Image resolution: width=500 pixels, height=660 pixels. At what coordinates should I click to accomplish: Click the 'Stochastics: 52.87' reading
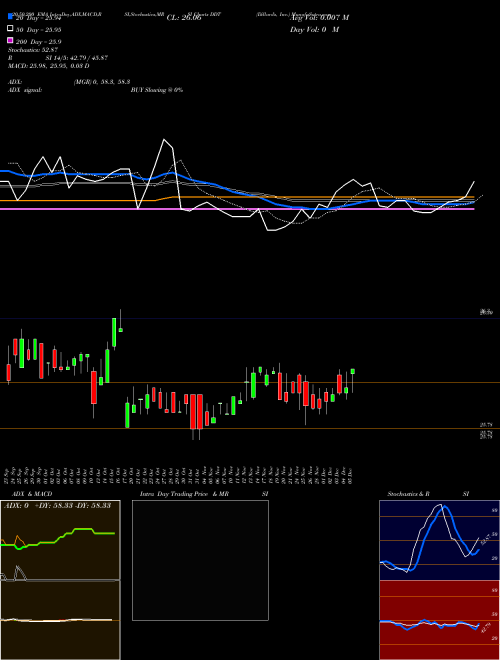click(32, 50)
